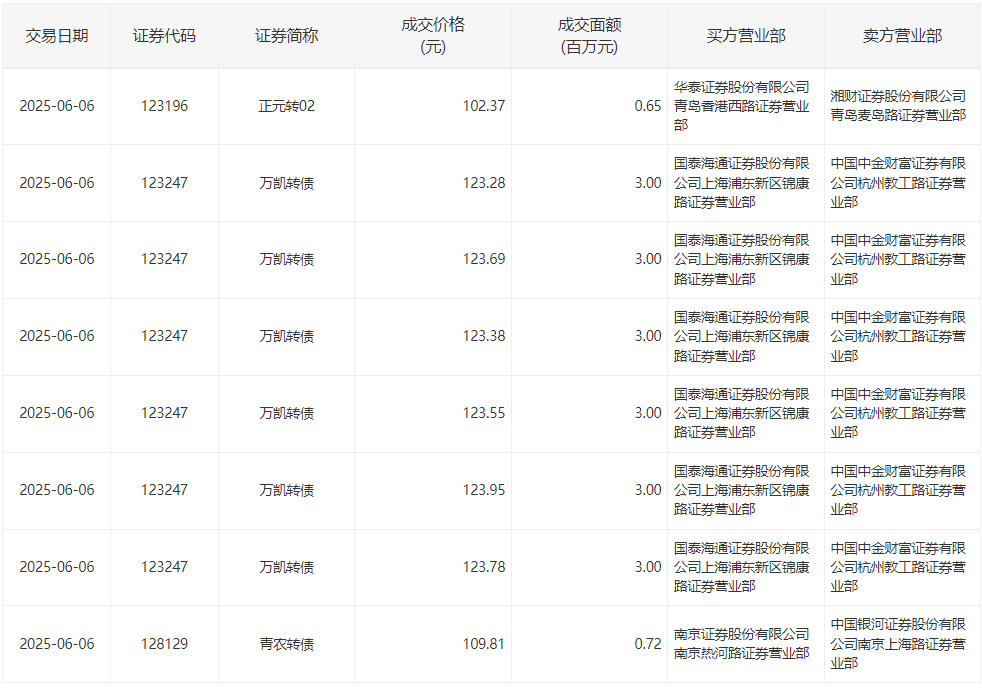
Task: Click 万凯转债 in the 123.78 row
Action: pos(286,567)
